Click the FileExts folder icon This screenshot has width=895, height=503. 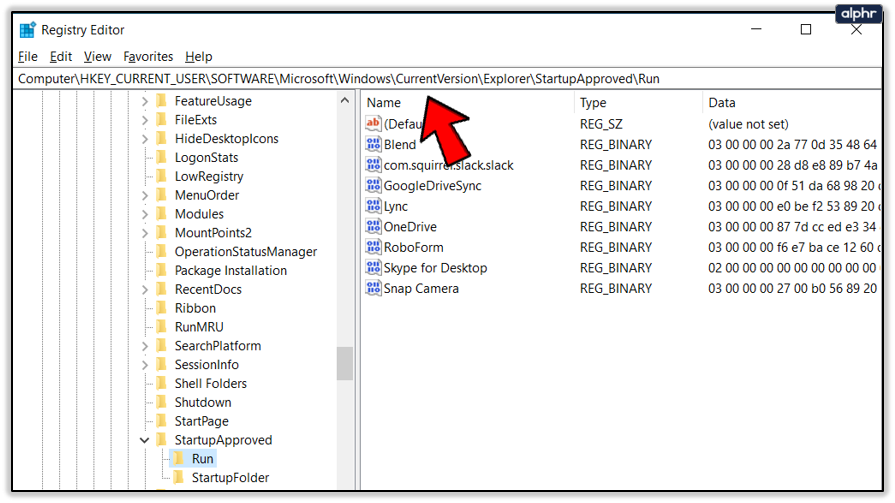click(x=162, y=119)
